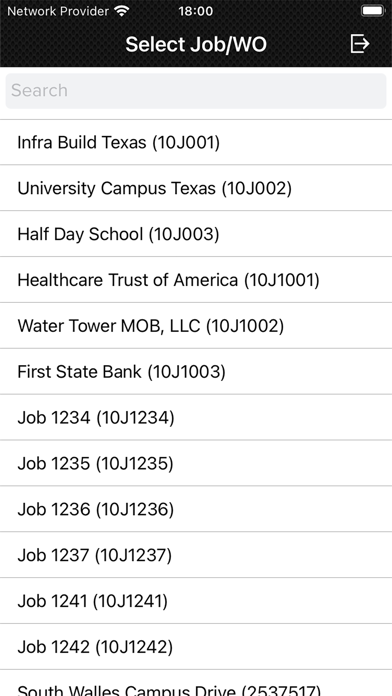Select Job 1234 (10J1234)

(x=196, y=418)
